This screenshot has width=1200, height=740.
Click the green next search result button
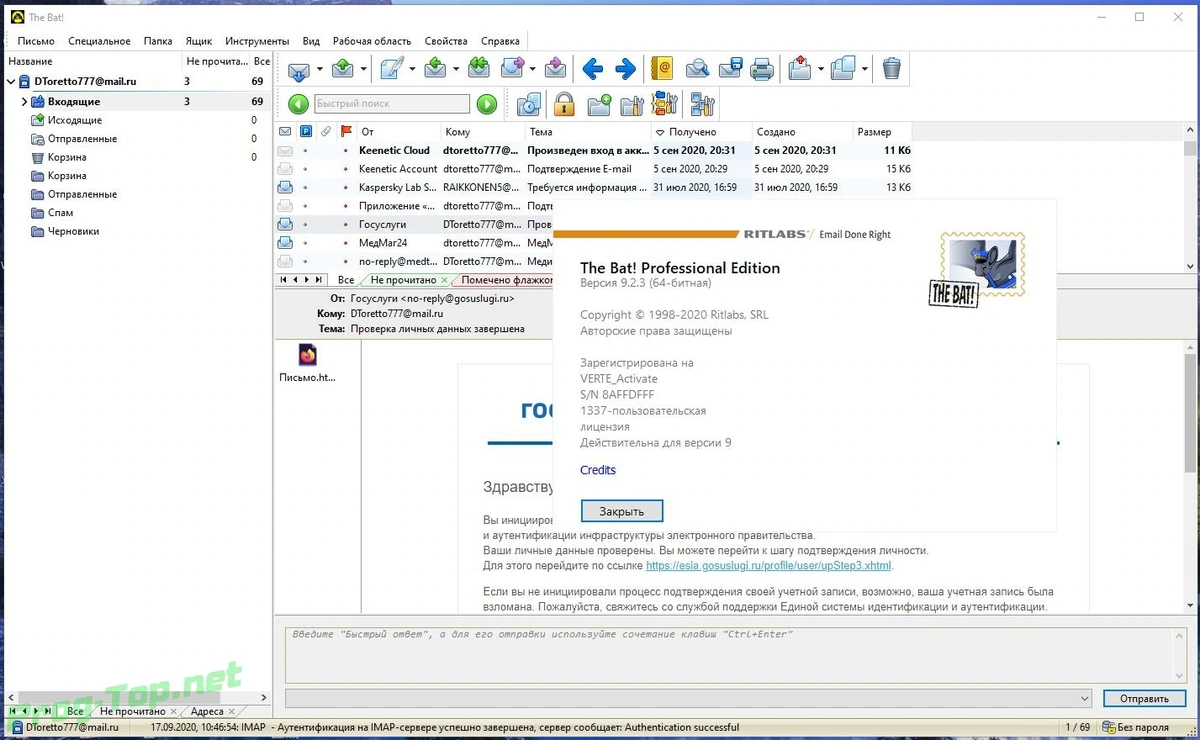[x=487, y=104]
